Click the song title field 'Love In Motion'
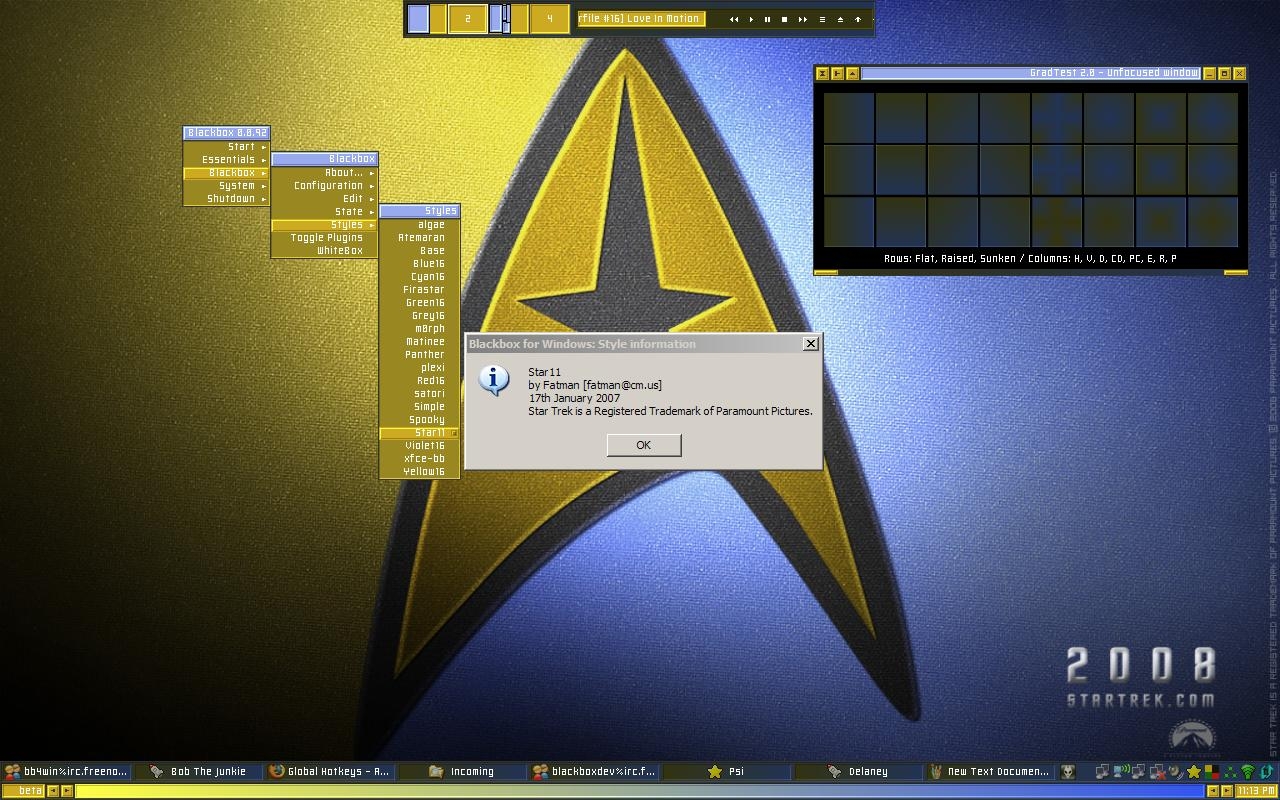1280x800 pixels. click(x=641, y=19)
